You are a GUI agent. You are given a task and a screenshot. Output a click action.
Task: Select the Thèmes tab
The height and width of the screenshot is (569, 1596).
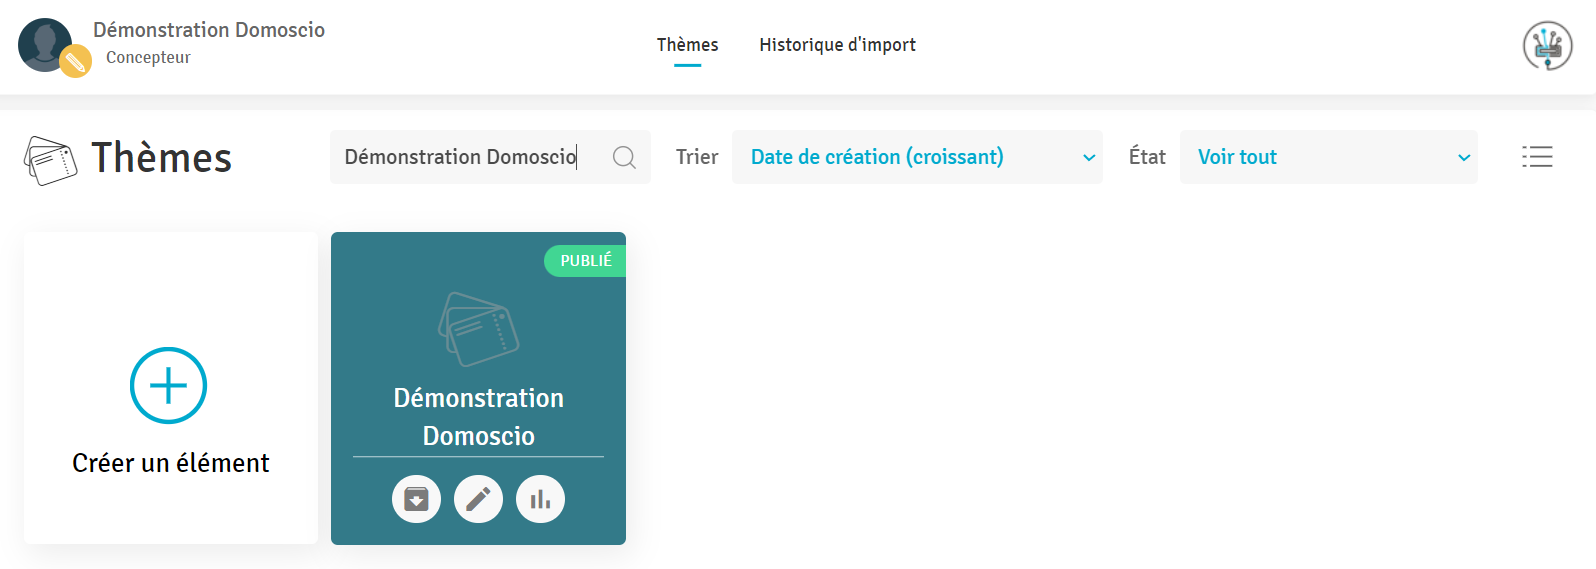coord(687,45)
